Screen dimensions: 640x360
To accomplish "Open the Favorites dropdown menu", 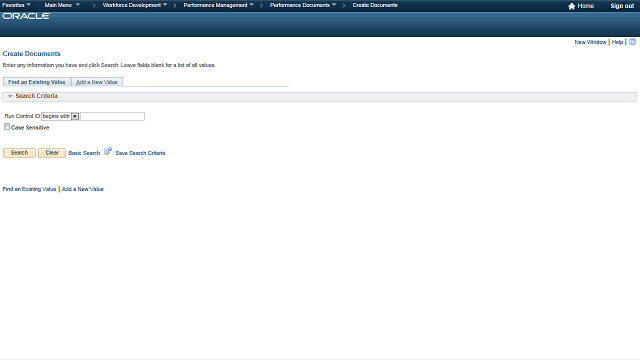I will click(x=16, y=5).
